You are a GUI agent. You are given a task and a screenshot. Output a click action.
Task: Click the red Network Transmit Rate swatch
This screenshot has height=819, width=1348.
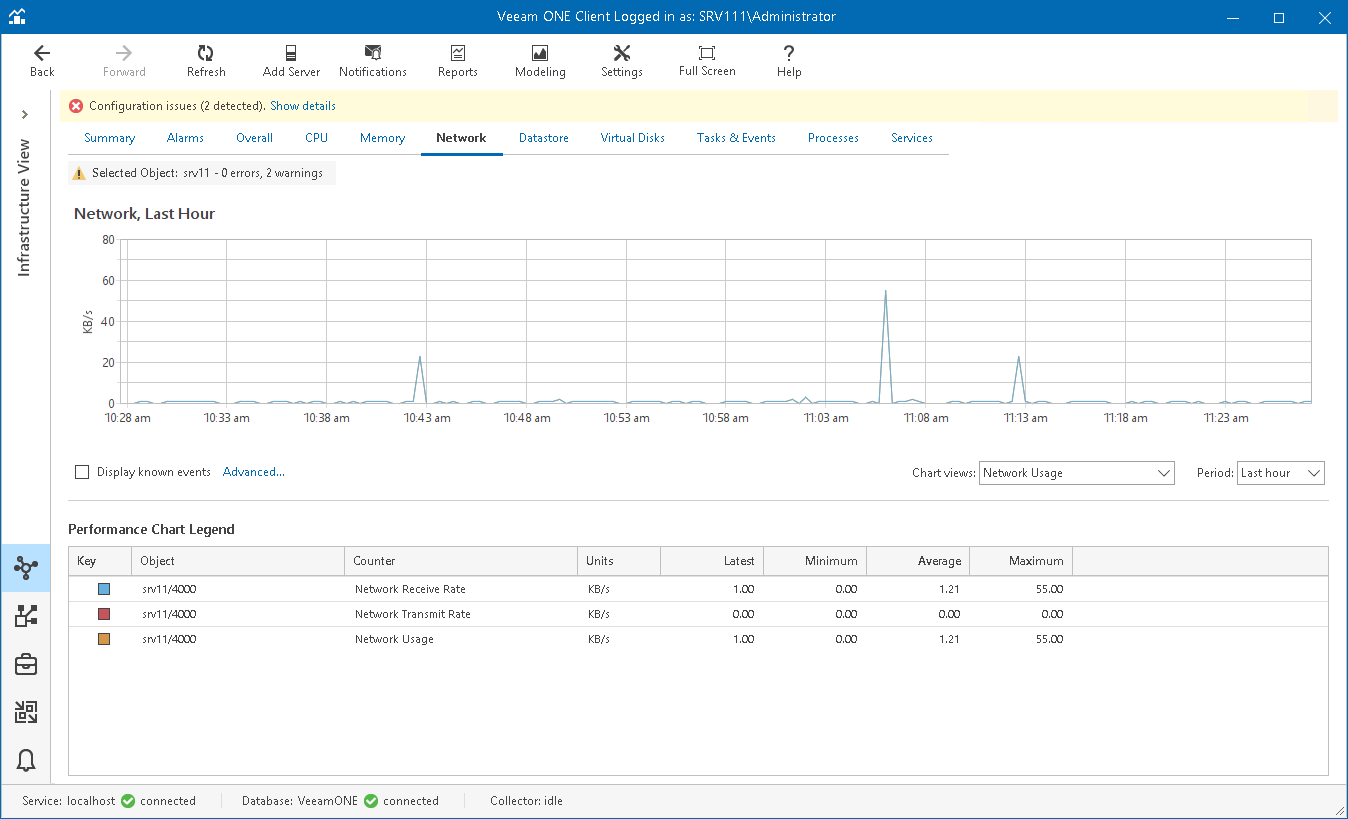coord(104,614)
